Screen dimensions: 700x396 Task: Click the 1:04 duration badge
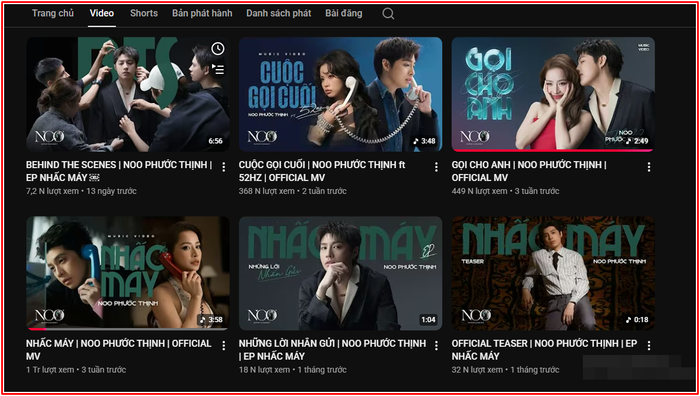click(x=428, y=320)
